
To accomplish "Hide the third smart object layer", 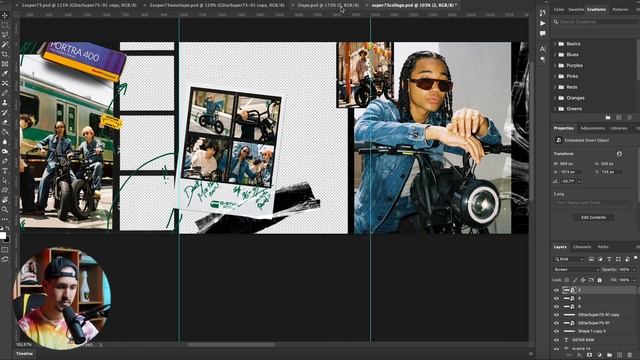I will coord(556,307).
